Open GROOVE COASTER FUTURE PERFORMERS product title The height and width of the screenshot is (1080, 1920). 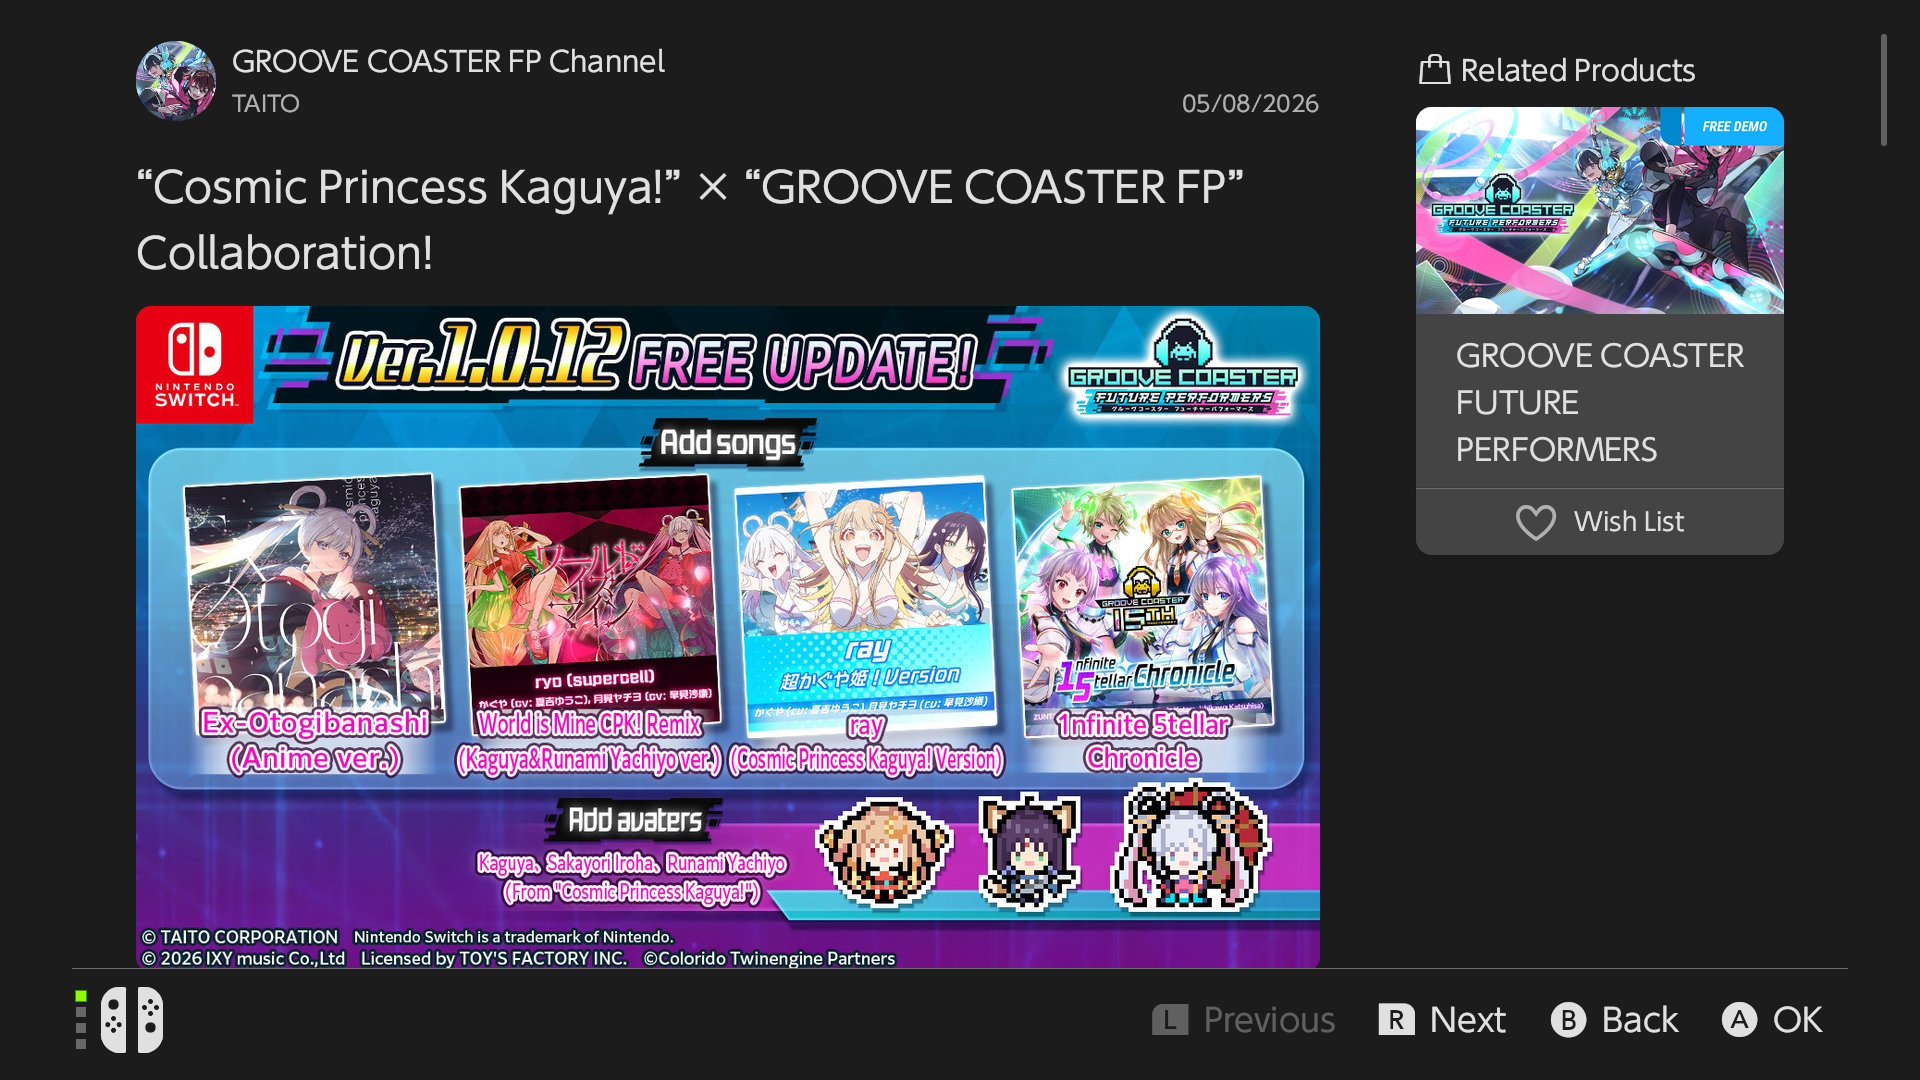[x=1600, y=402]
